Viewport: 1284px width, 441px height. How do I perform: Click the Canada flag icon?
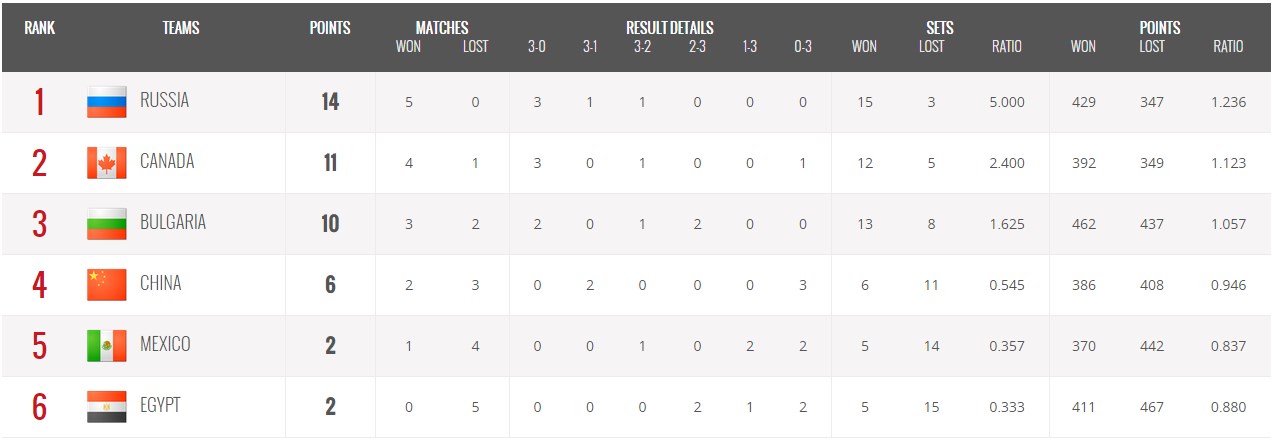coord(107,163)
